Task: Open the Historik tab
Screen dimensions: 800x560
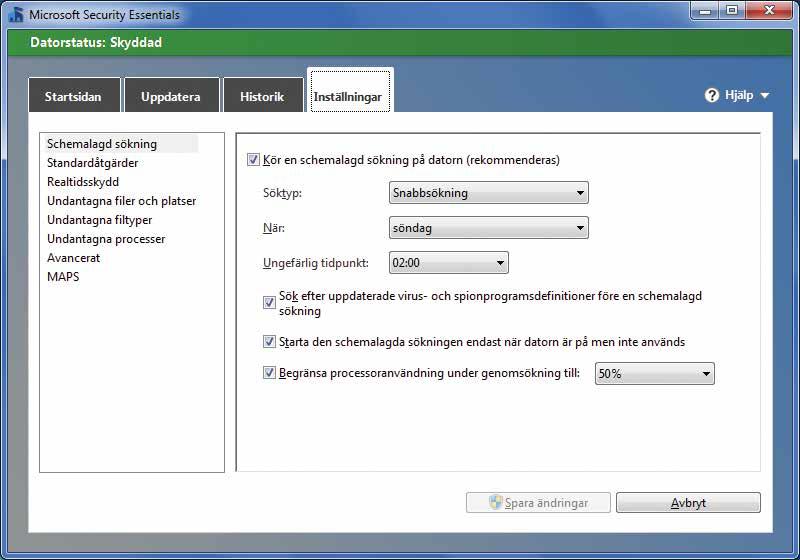Action: [263, 95]
